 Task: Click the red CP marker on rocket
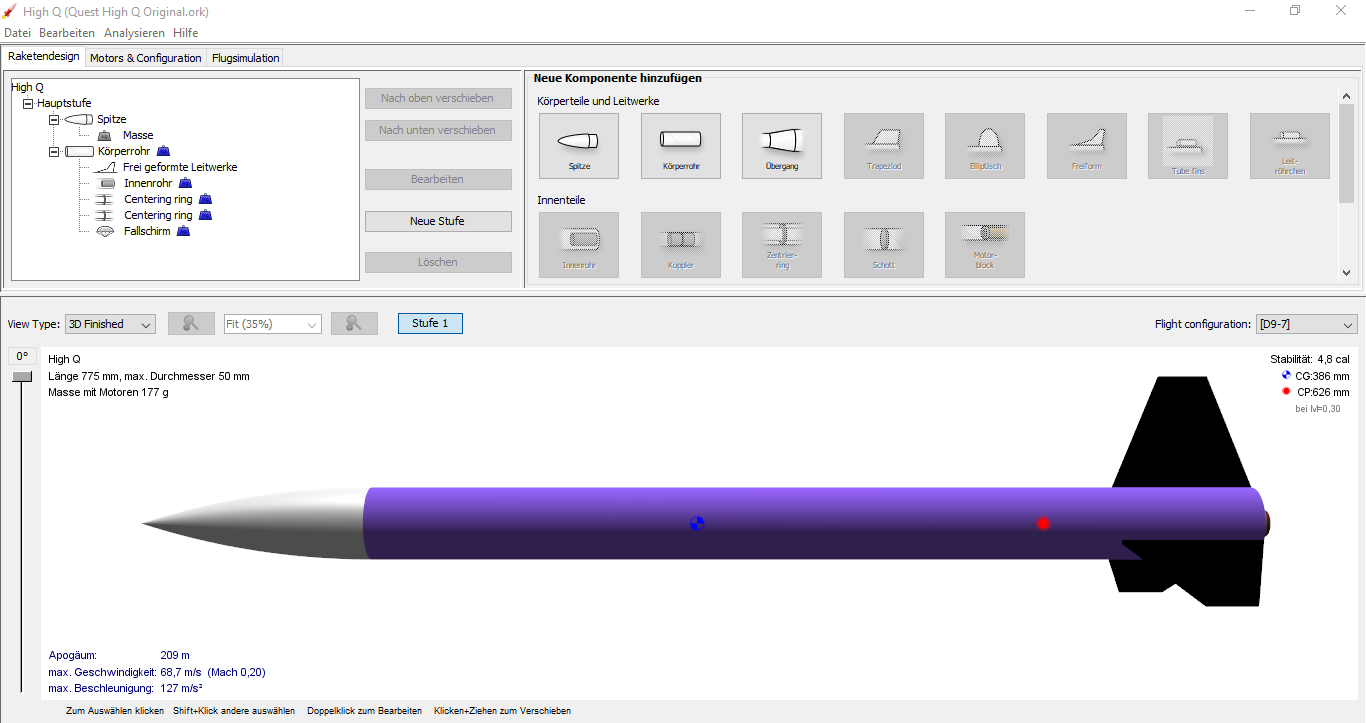[1043, 523]
